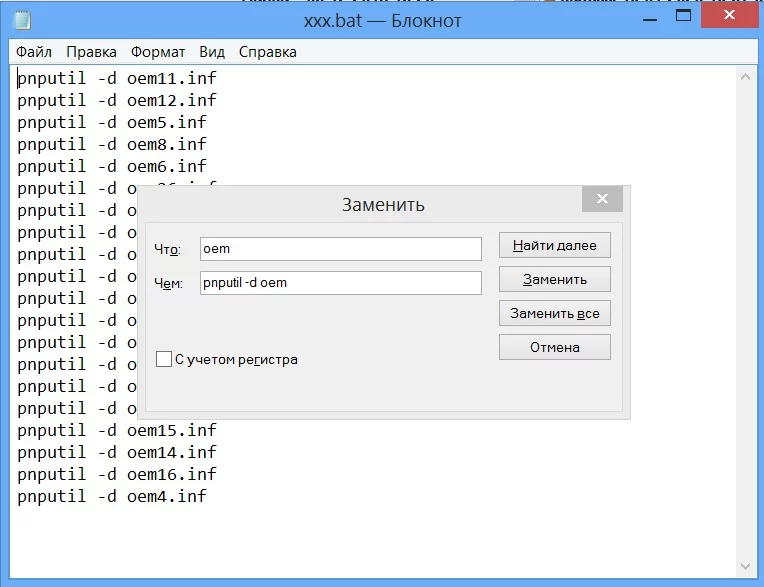Click the Notepad icon in the title bar
The height and width of the screenshot is (587, 764).
22,21
